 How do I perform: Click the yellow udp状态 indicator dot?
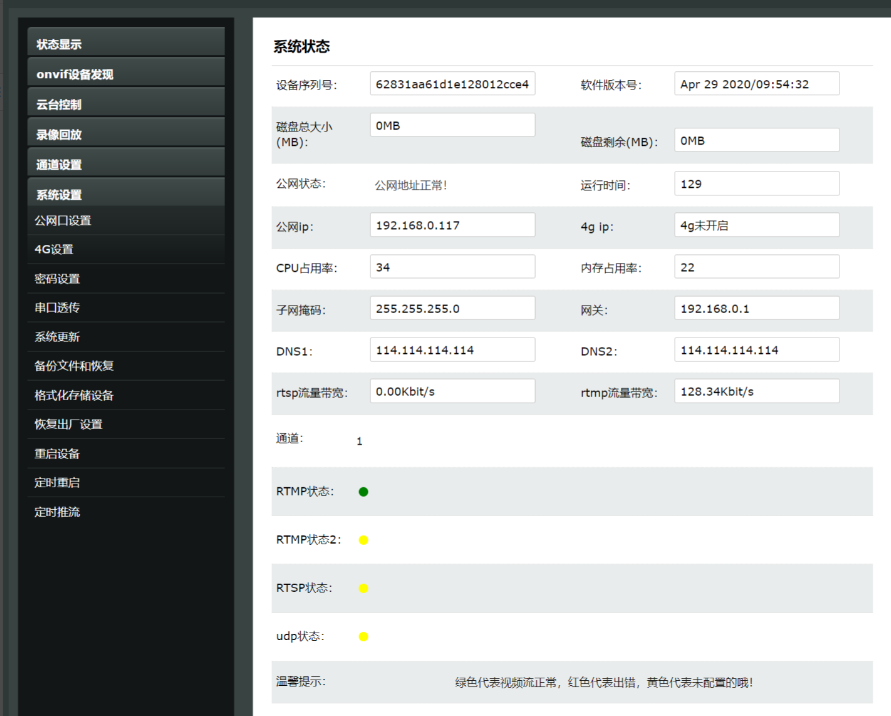point(364,636)
